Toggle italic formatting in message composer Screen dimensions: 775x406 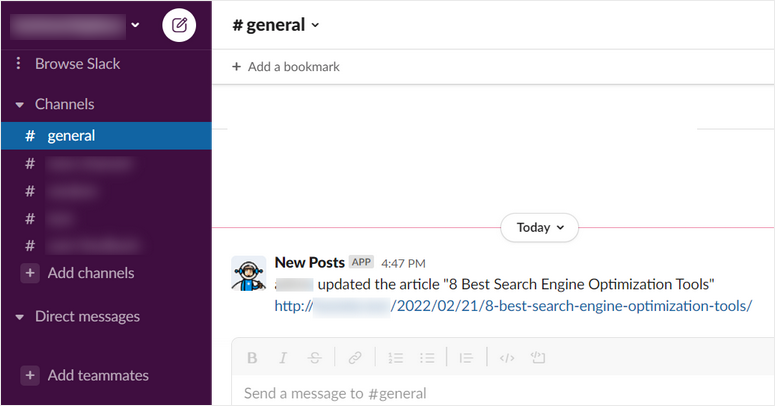click(283, 357)
